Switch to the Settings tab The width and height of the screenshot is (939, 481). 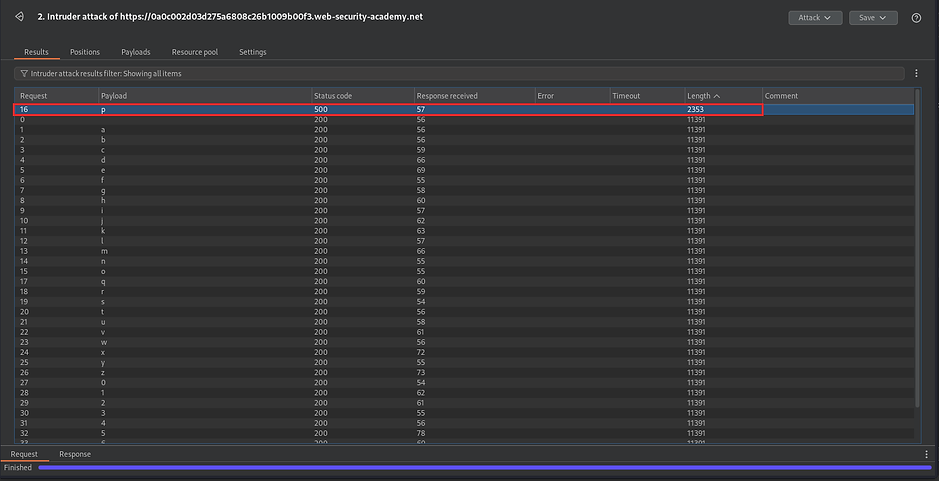(x=253, y=52)
